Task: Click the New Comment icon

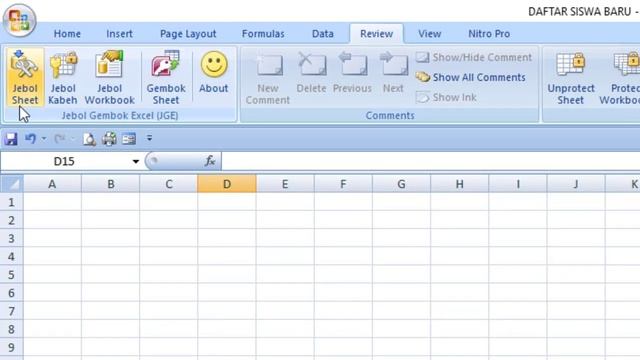Action: point(269,64)
